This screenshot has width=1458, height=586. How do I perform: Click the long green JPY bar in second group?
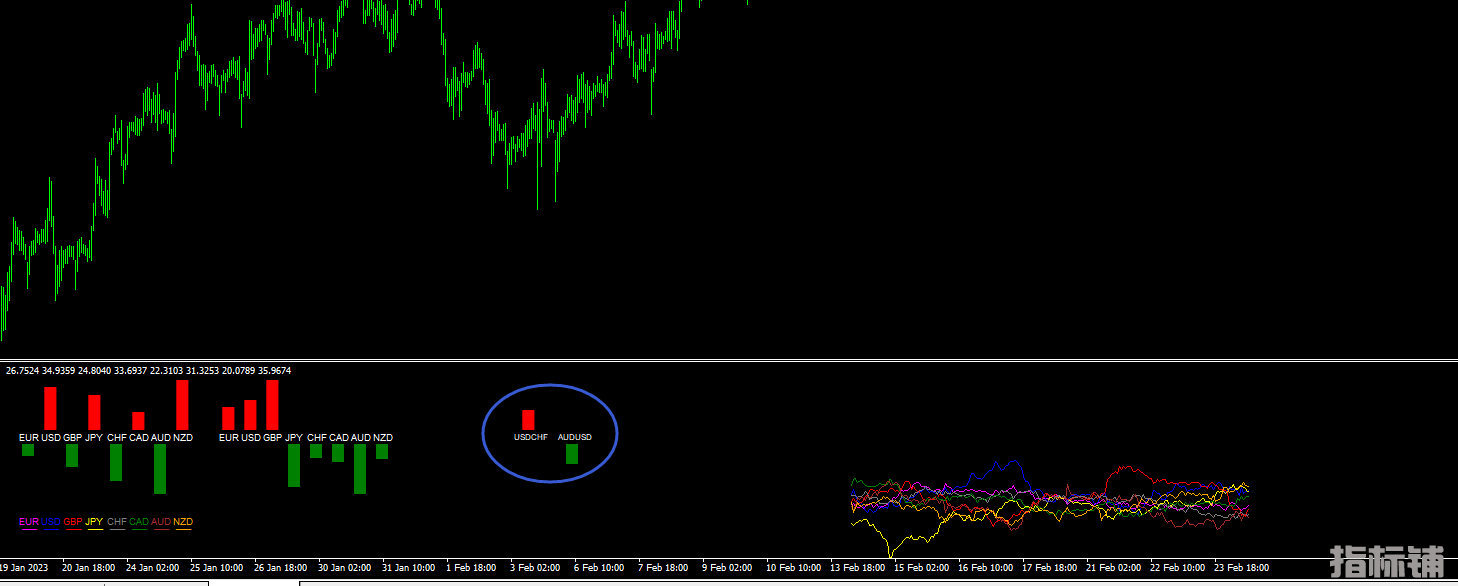click(x=294, y=465)
